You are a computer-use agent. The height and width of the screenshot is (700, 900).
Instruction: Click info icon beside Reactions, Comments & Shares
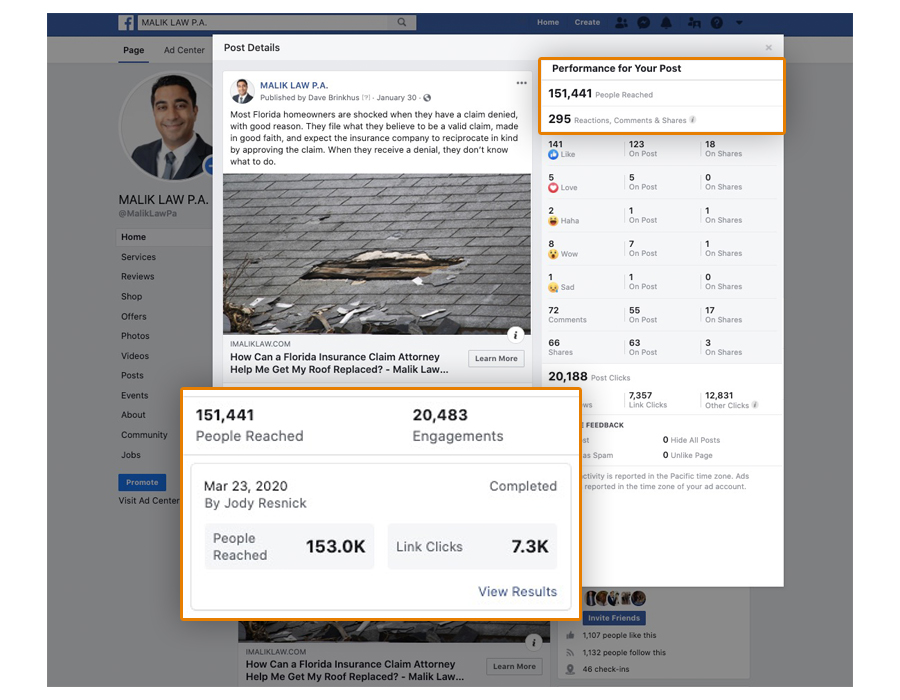point(693,120)
